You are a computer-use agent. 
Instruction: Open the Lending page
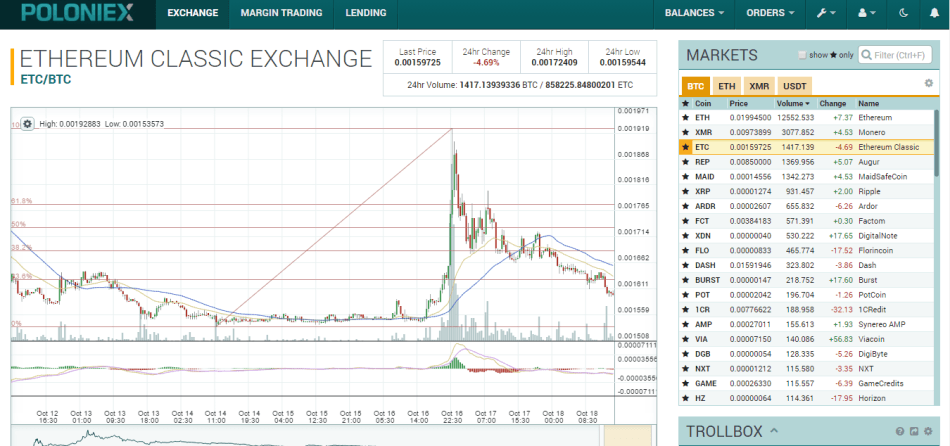click(x=366, y=13)
